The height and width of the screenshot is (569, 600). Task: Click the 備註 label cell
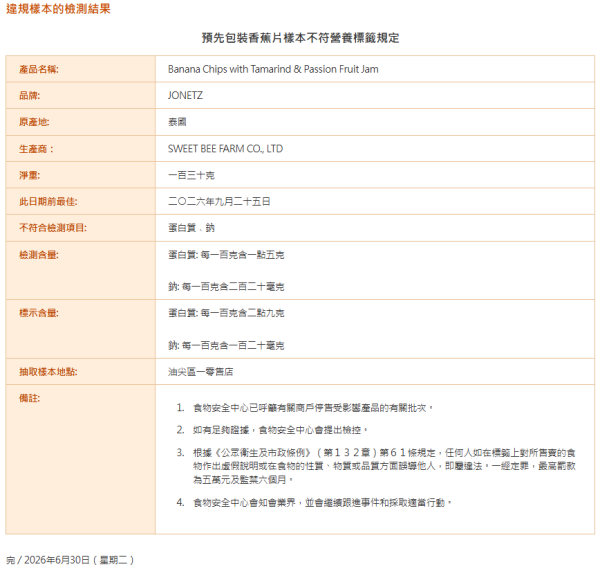(x=81, y=459)
